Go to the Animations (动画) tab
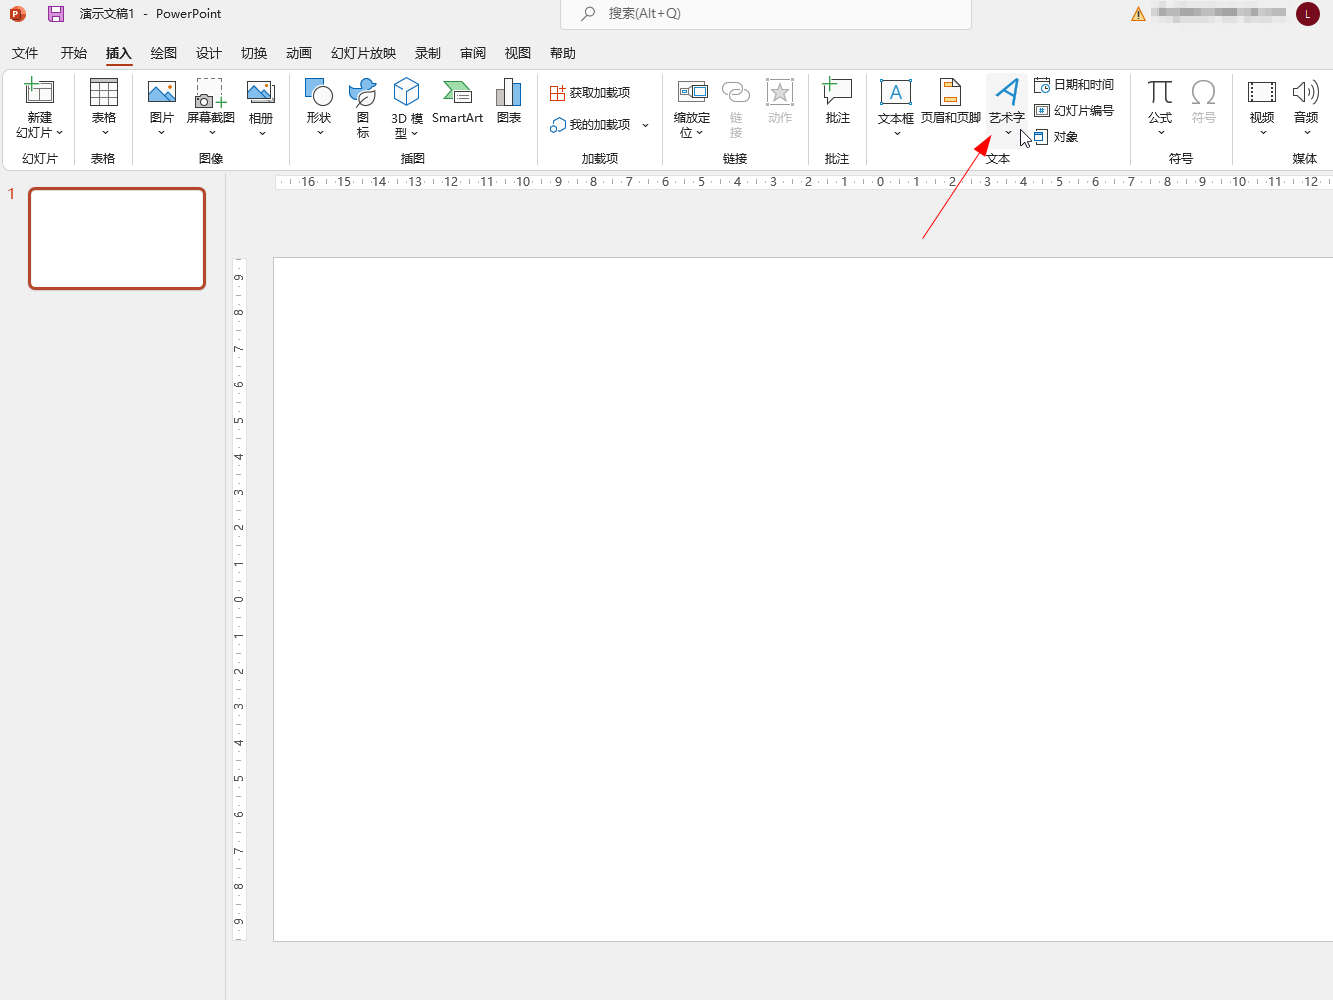This screenshot has width=1333, height=1000. [x=299, y=53]
